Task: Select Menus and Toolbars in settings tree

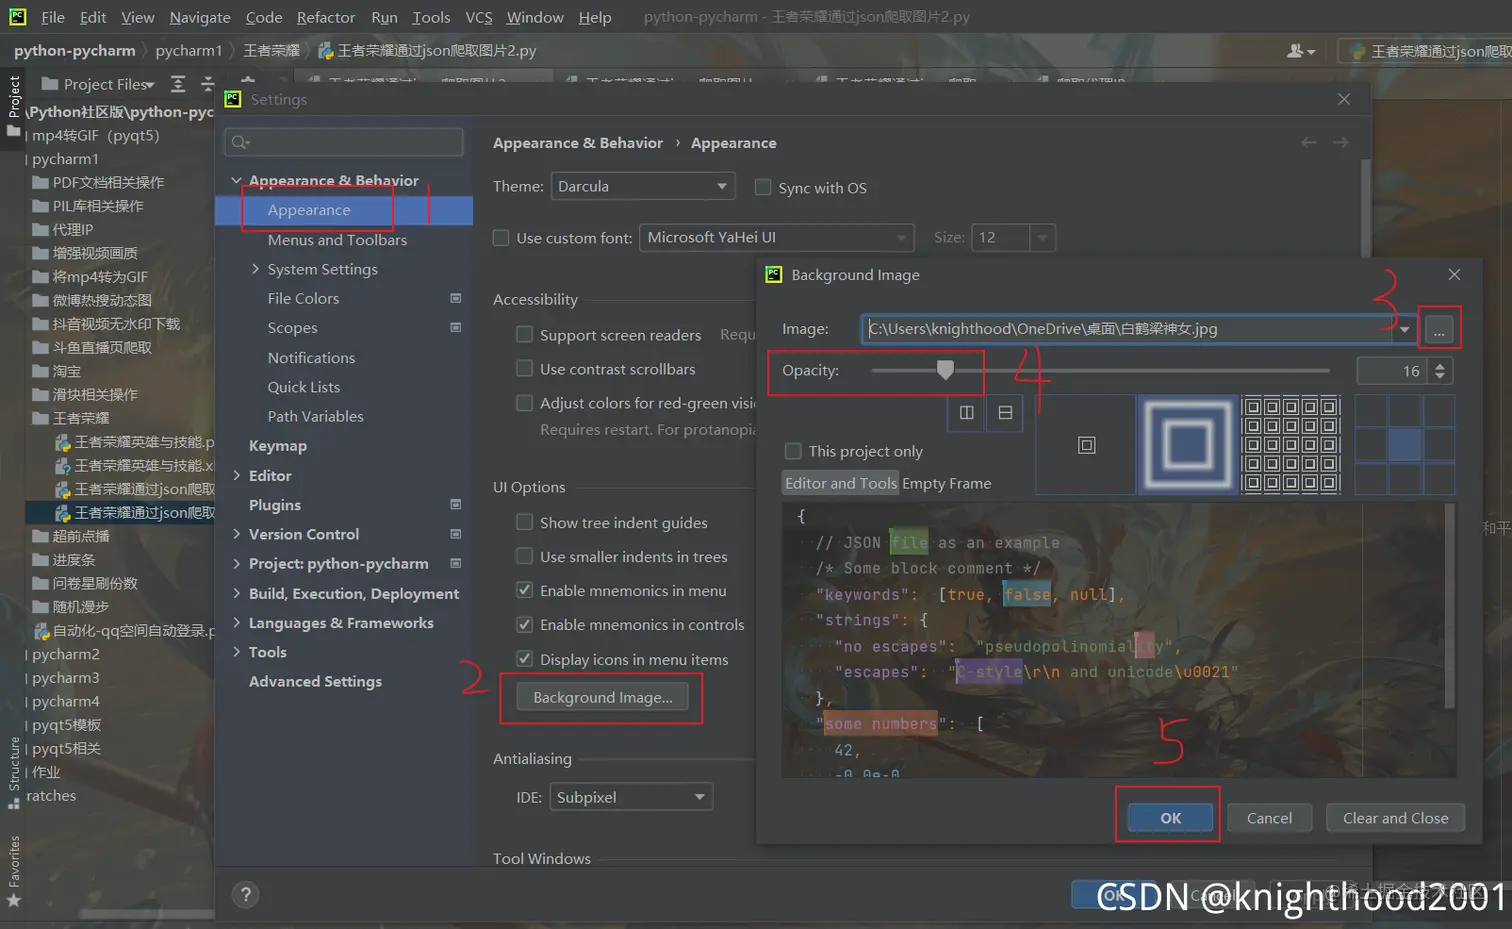Action: point(337,240)
